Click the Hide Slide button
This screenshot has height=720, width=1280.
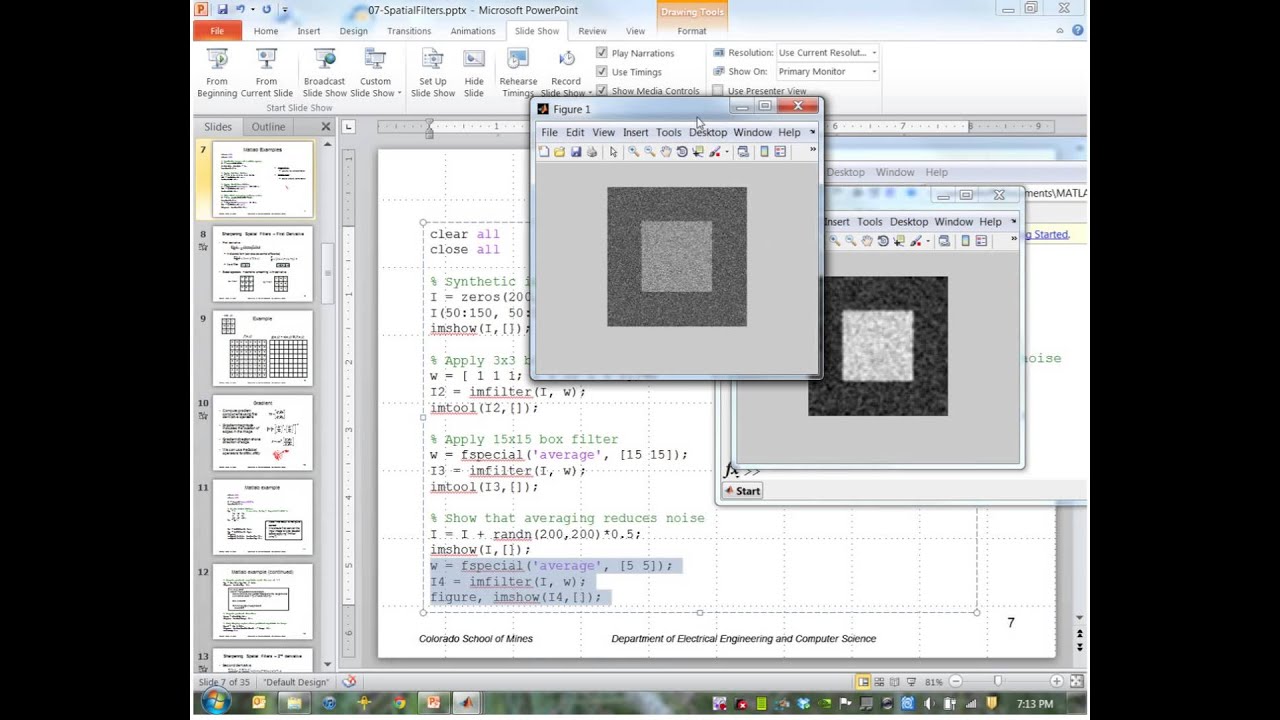(474, 72)
